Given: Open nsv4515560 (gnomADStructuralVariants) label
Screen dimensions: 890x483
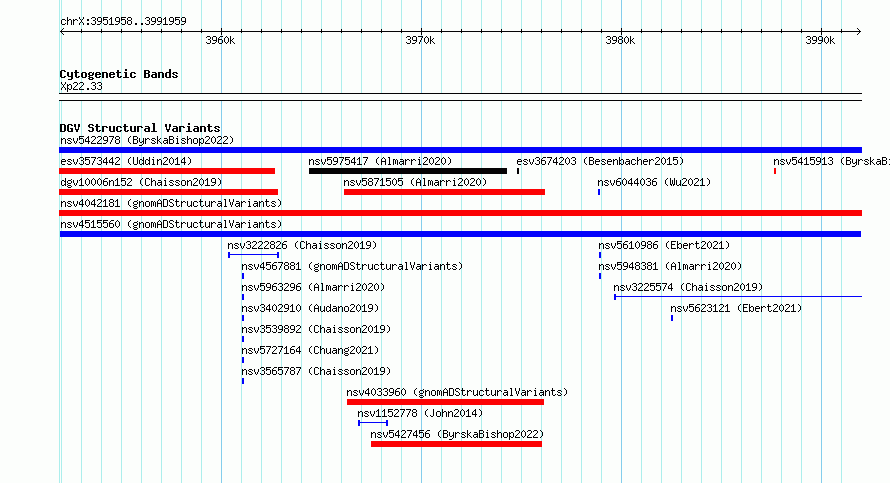Looking at the screenshot, I should click(x=171, y=224).
